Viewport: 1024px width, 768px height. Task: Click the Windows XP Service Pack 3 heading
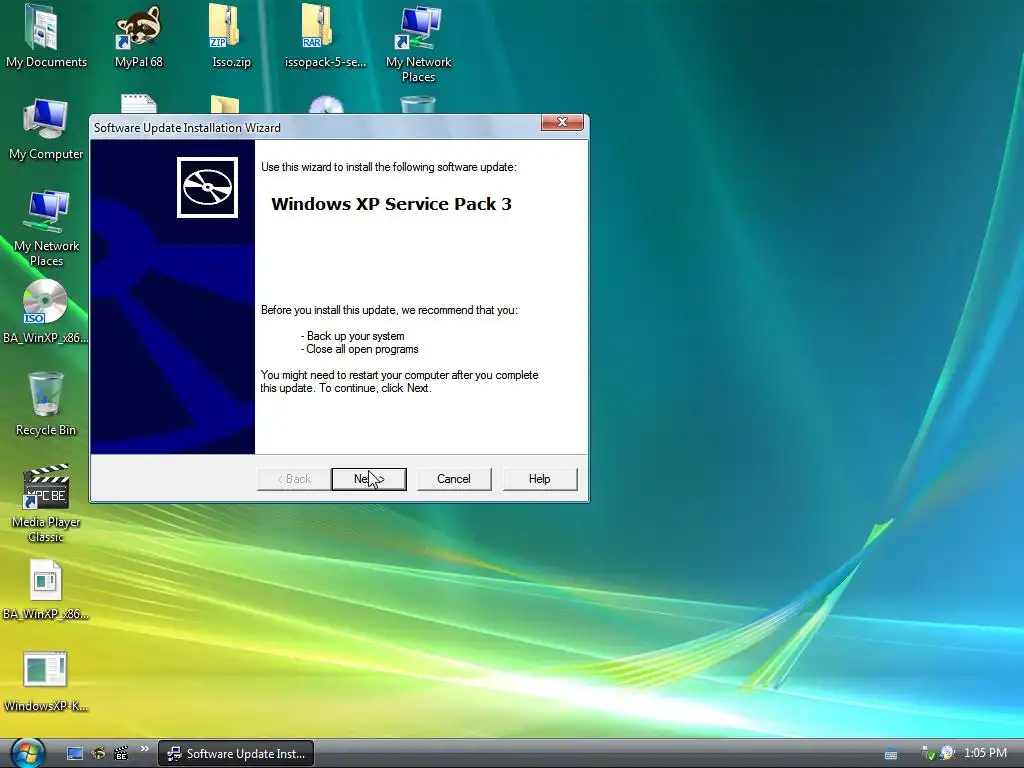click(391, 204)
